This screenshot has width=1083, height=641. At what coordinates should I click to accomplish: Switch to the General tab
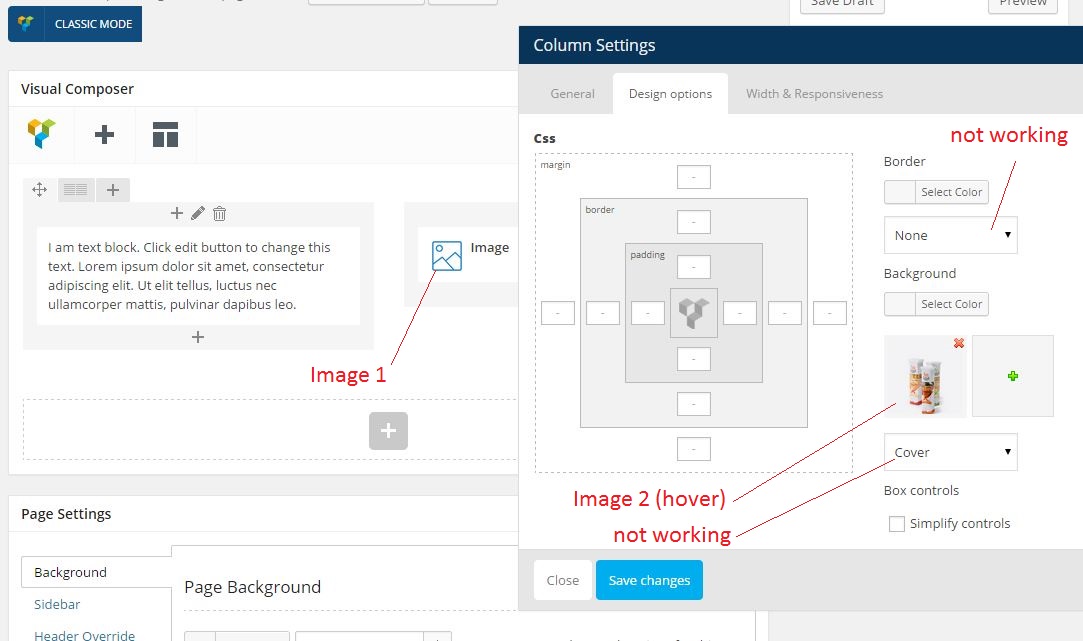(572, 94)
